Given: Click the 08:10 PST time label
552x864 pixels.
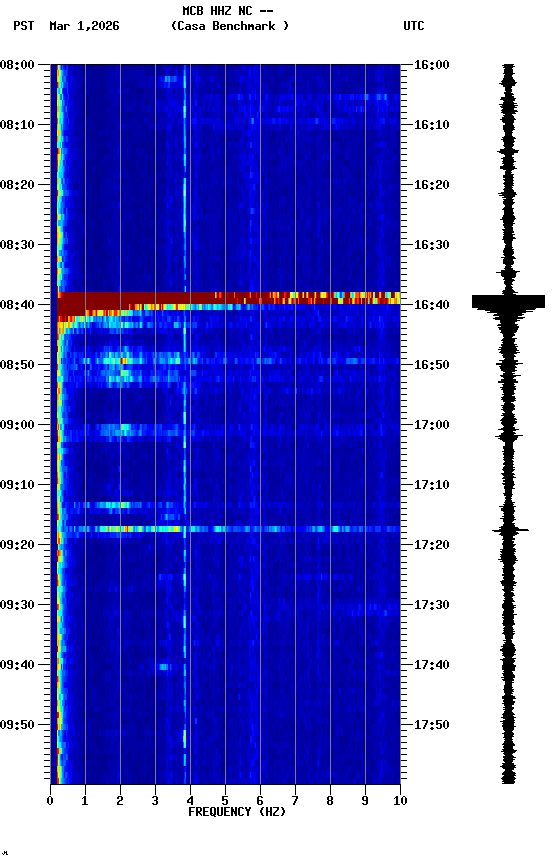Looking at the screenshot, I should 17,125.
